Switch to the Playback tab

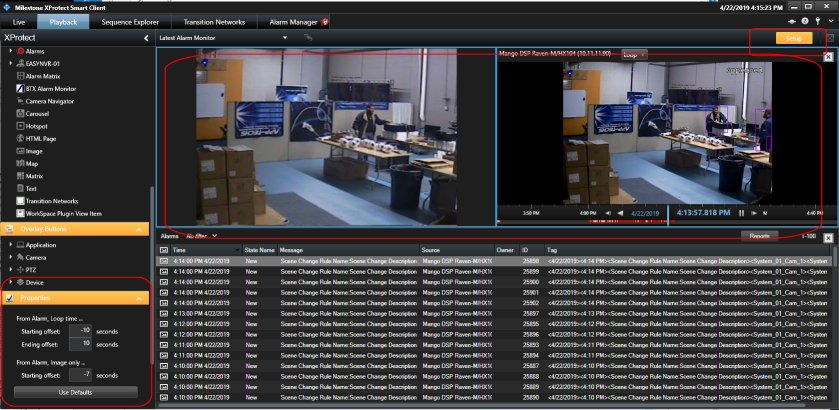point(63,22)
